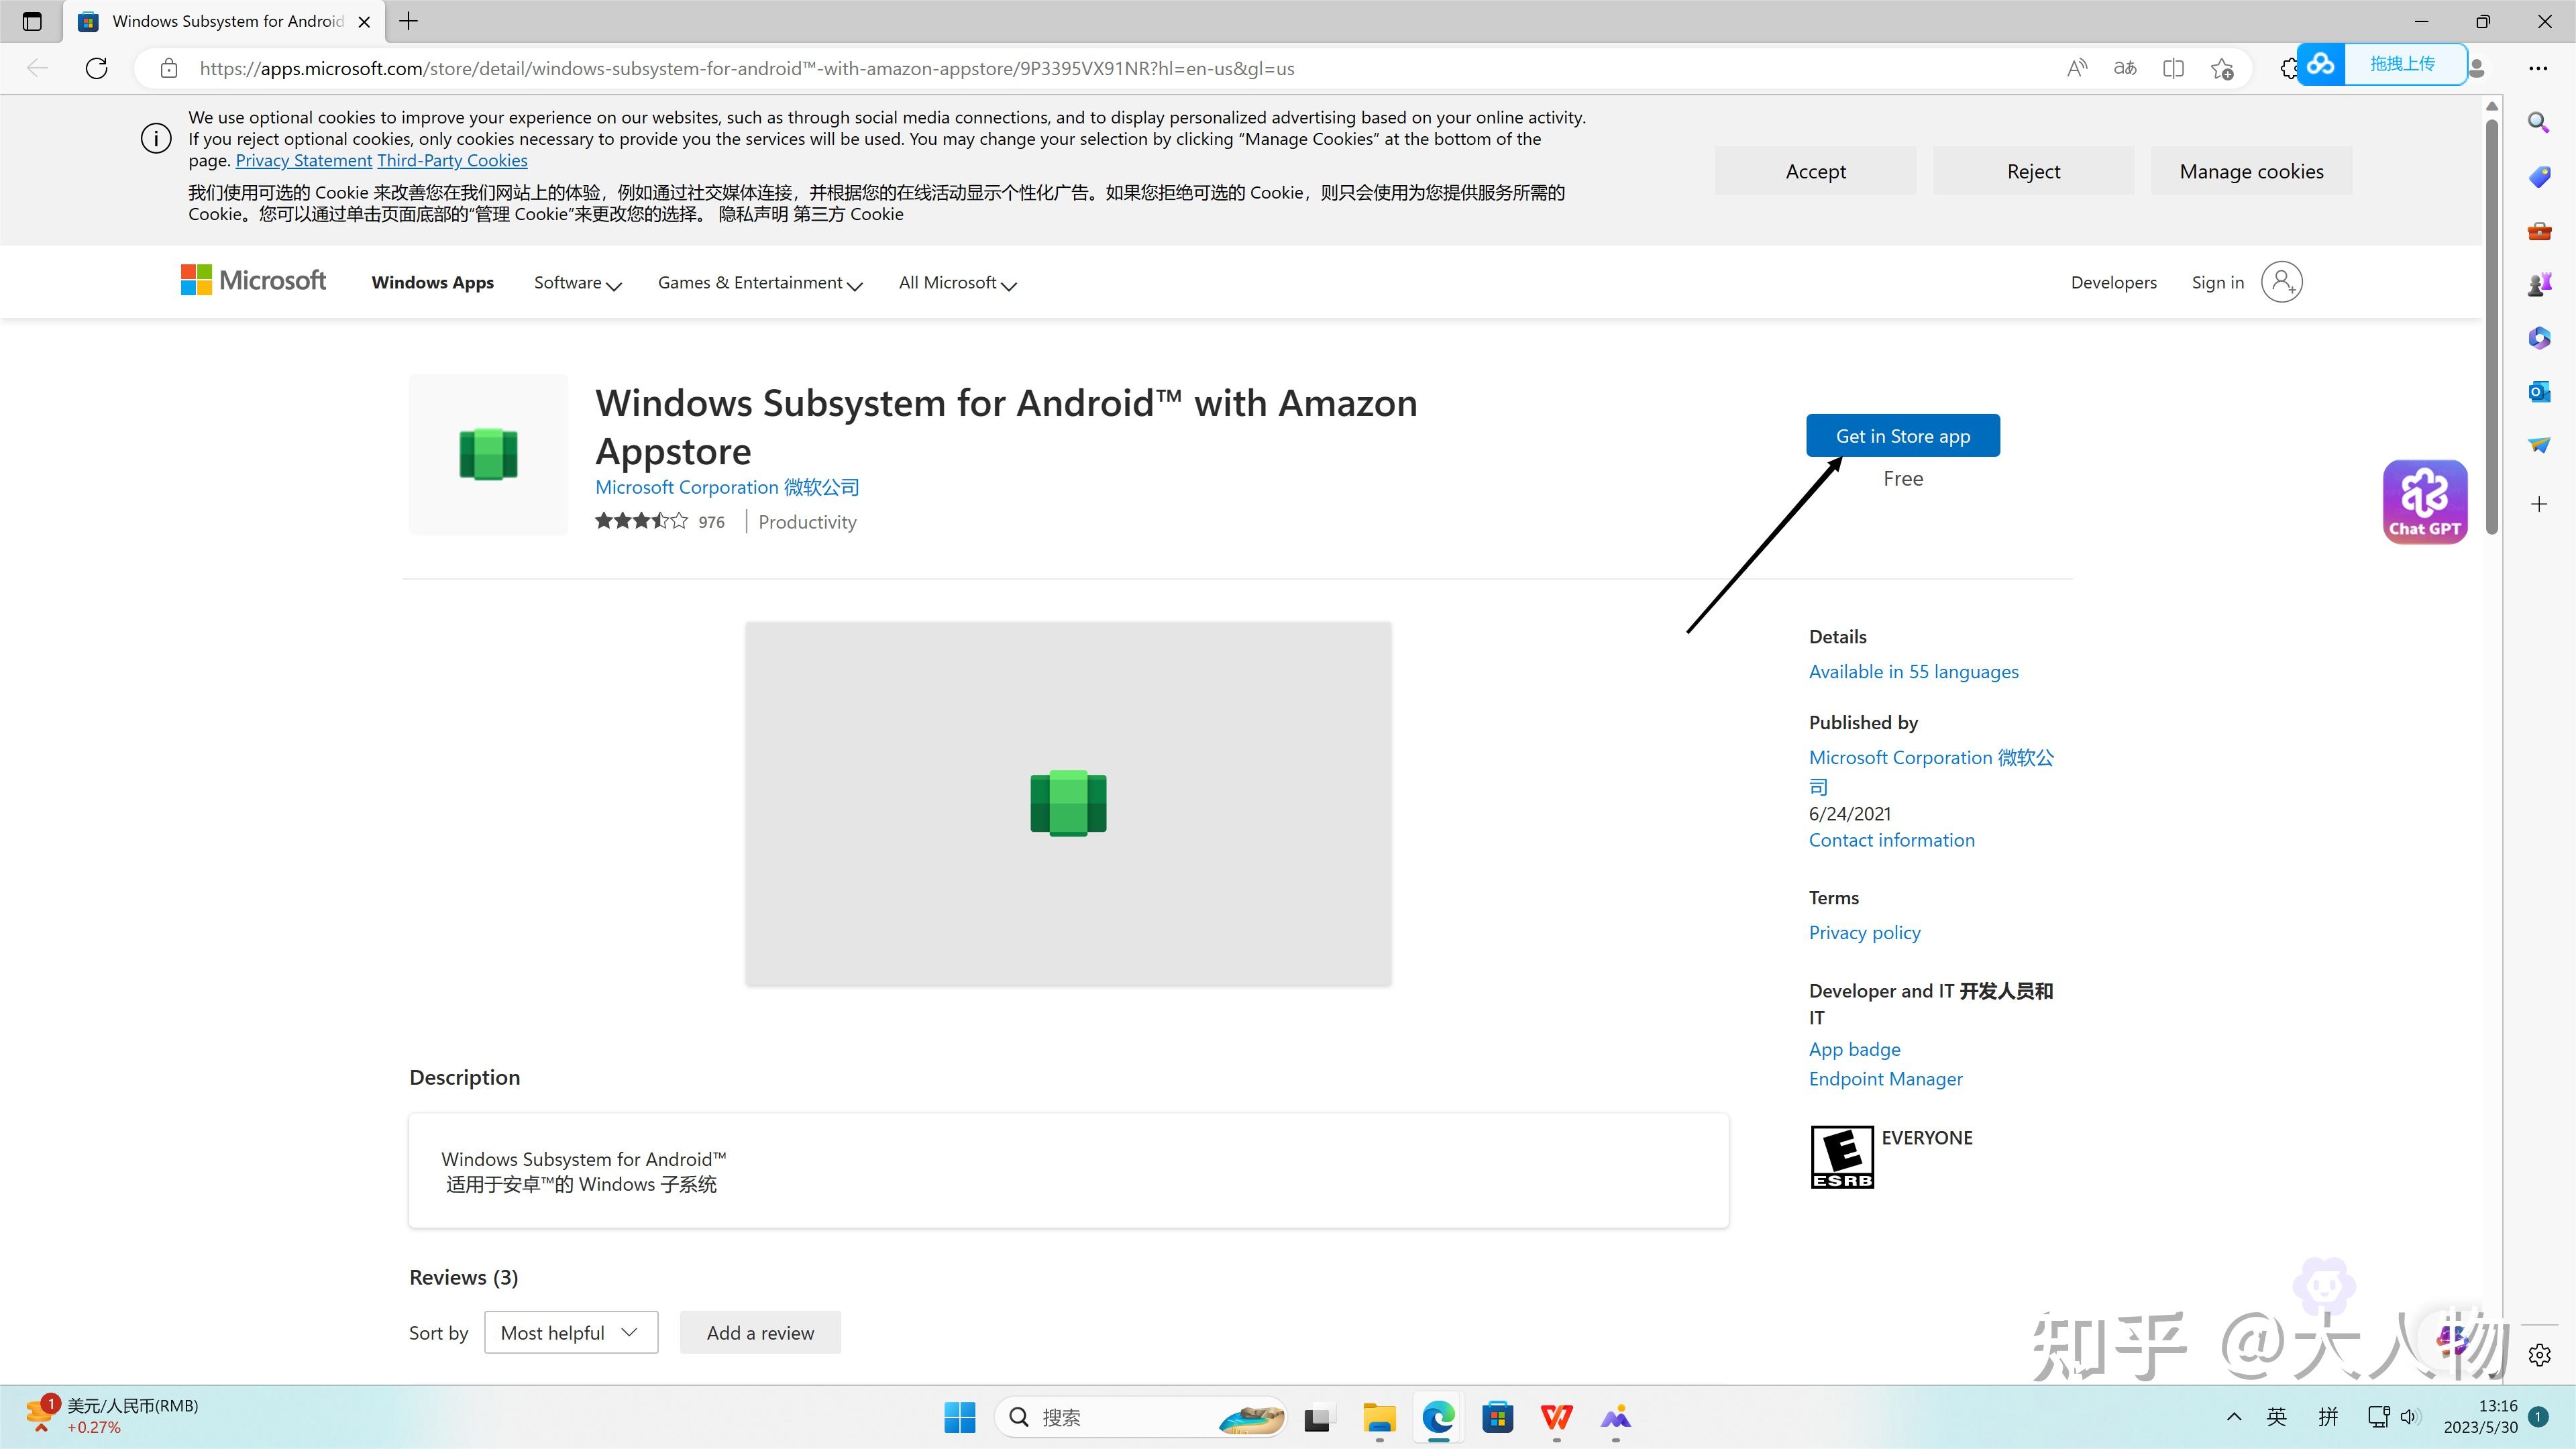Open split screen view icon
2576x1449 pixels.
click(2173, 68)
